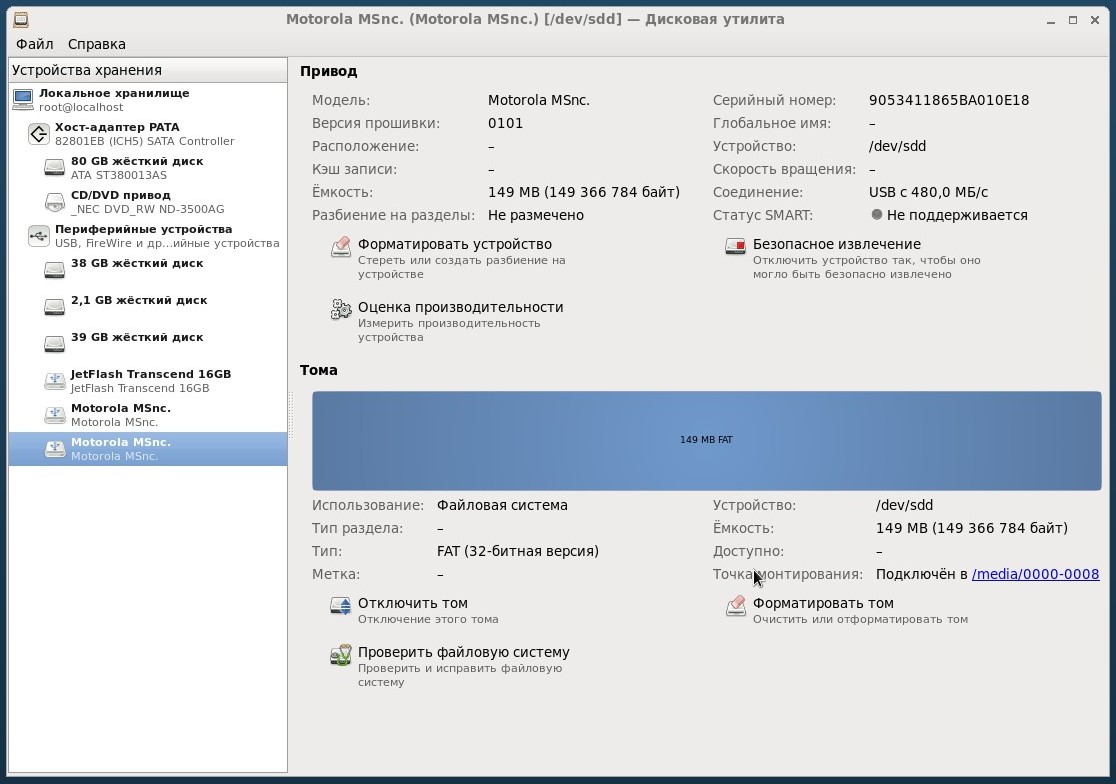This screenshot has width=1116, height=784.
Task: Click the Файловая система usage value
Action: [502, 505]
